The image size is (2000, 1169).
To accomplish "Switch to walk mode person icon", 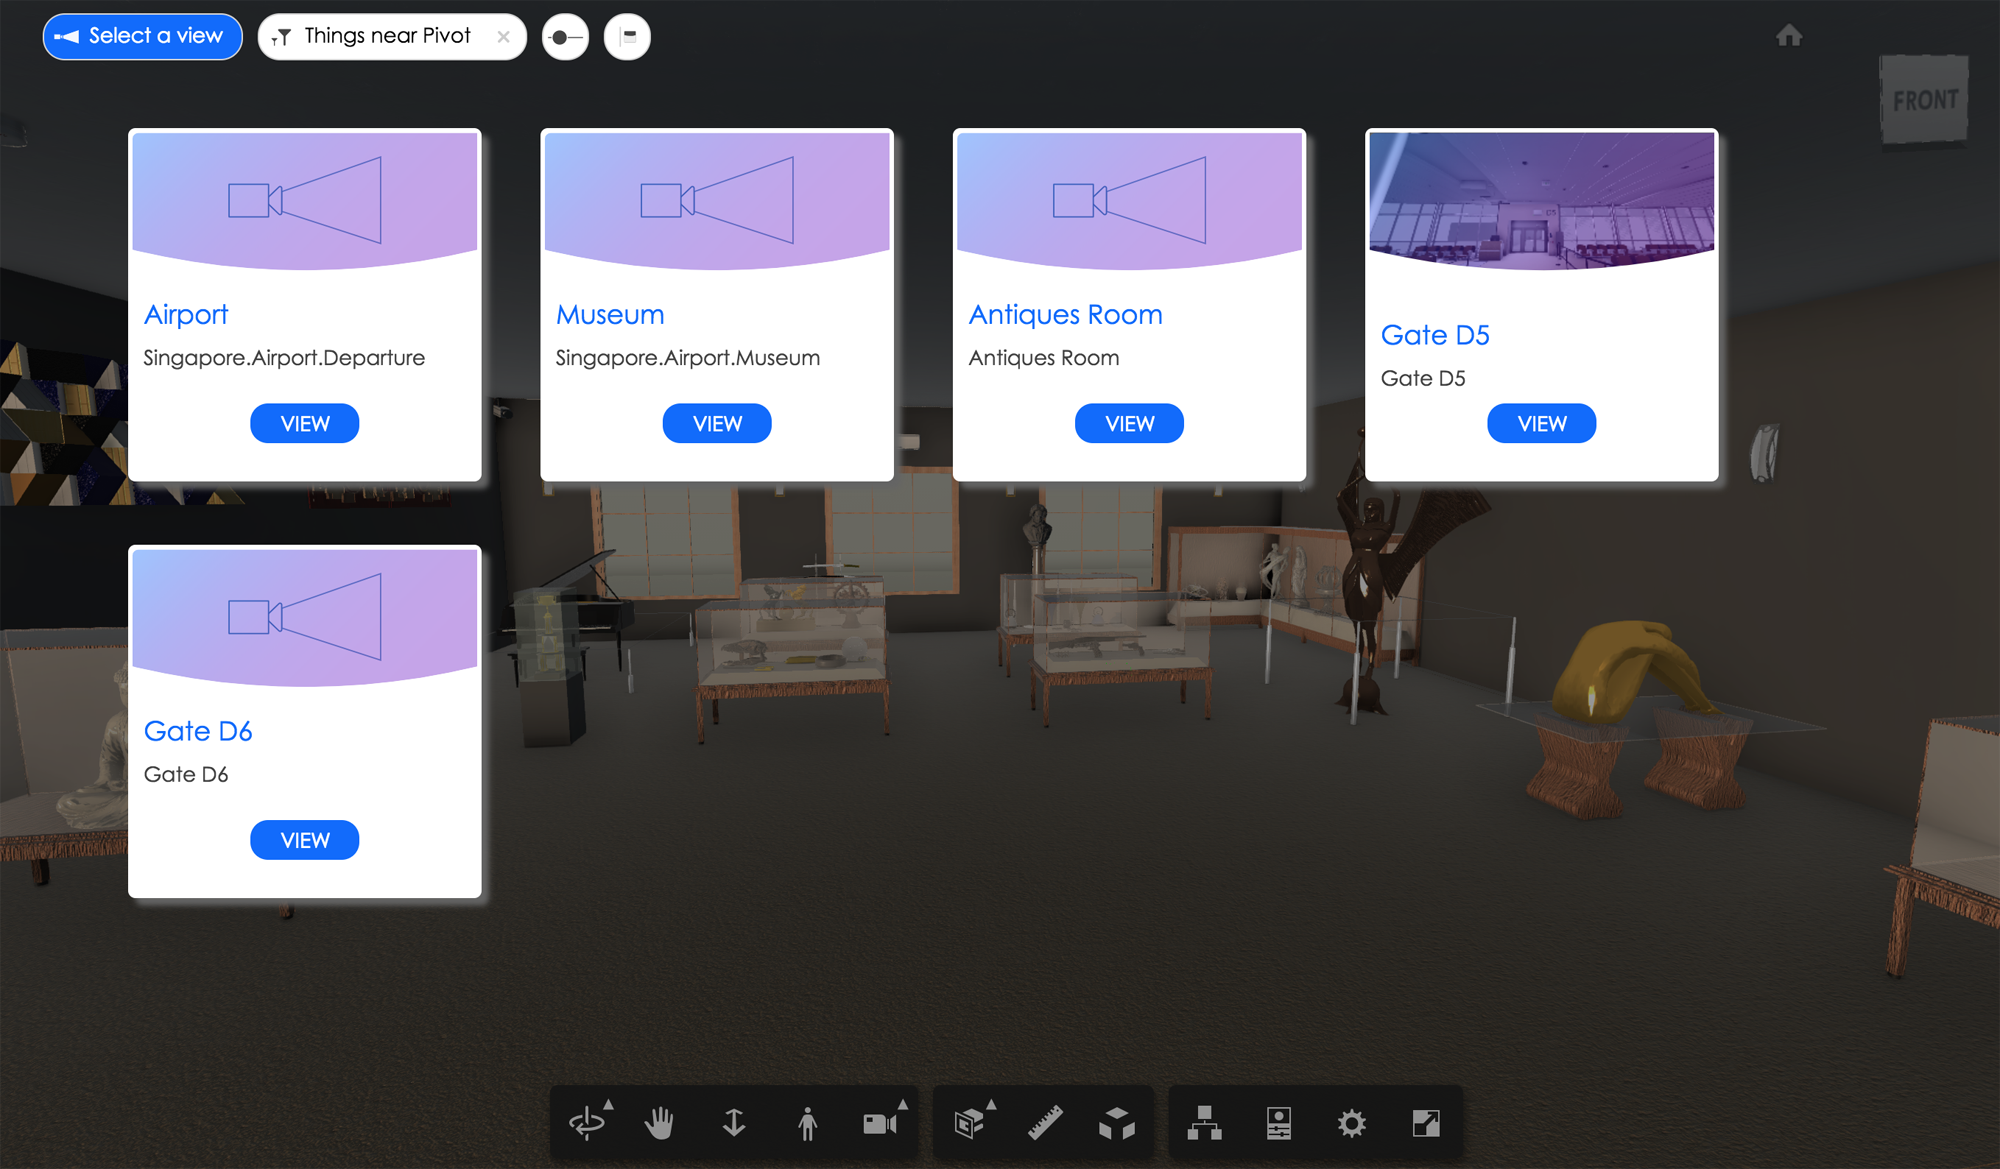I will (808, 1123).
